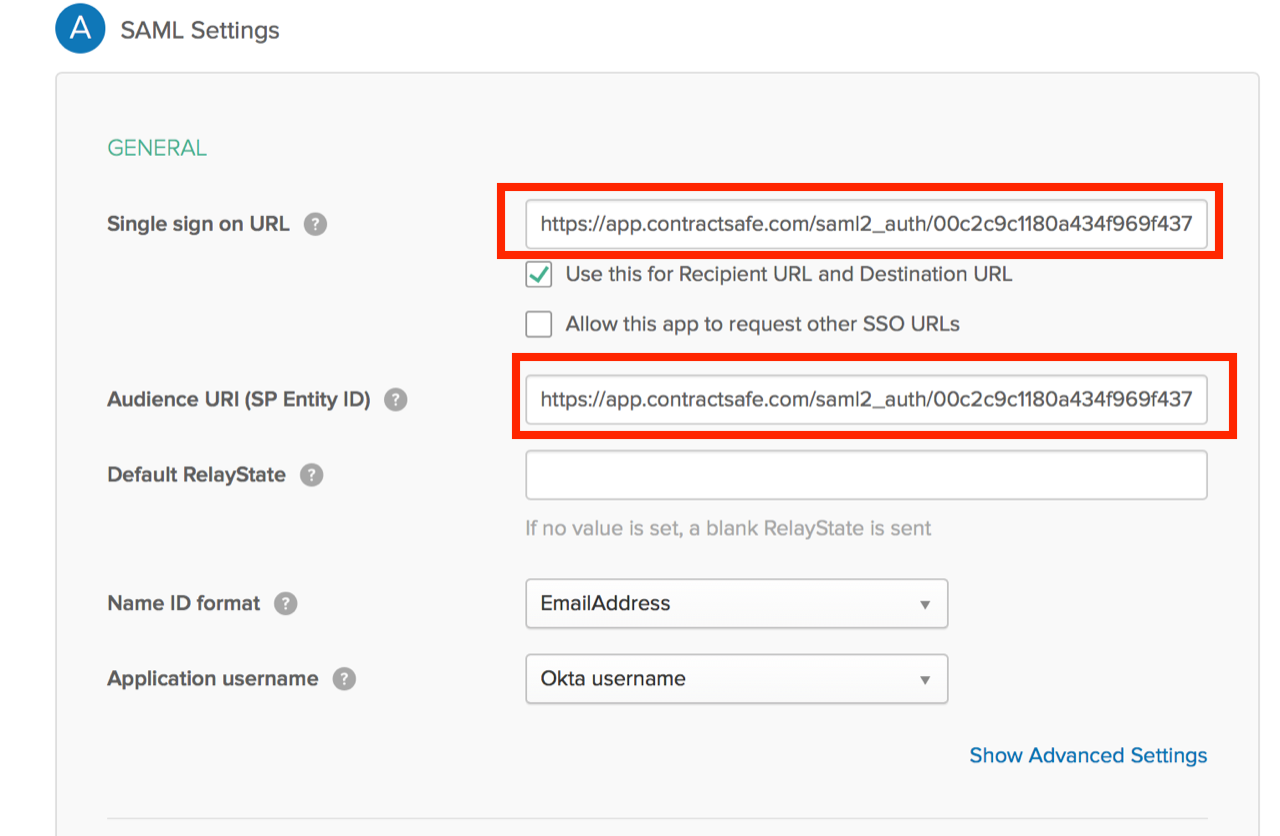The image size is (1280, 836).
Task: Click the blue A step badge
Action: 79,28
